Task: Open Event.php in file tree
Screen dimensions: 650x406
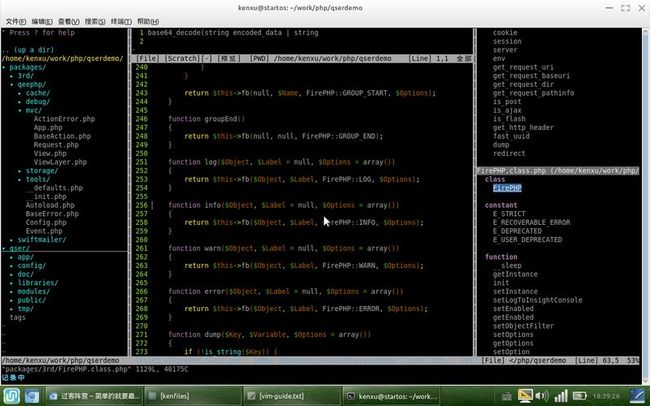Action: [x=44, y=231]
